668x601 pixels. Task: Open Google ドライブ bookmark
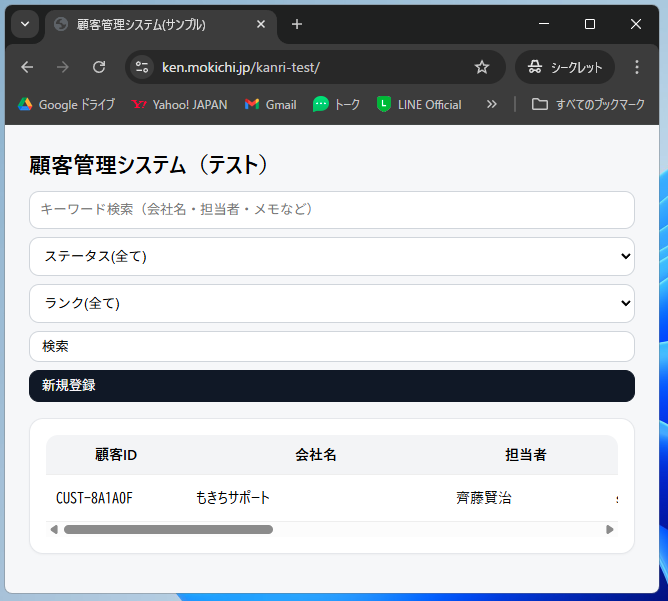66,104
